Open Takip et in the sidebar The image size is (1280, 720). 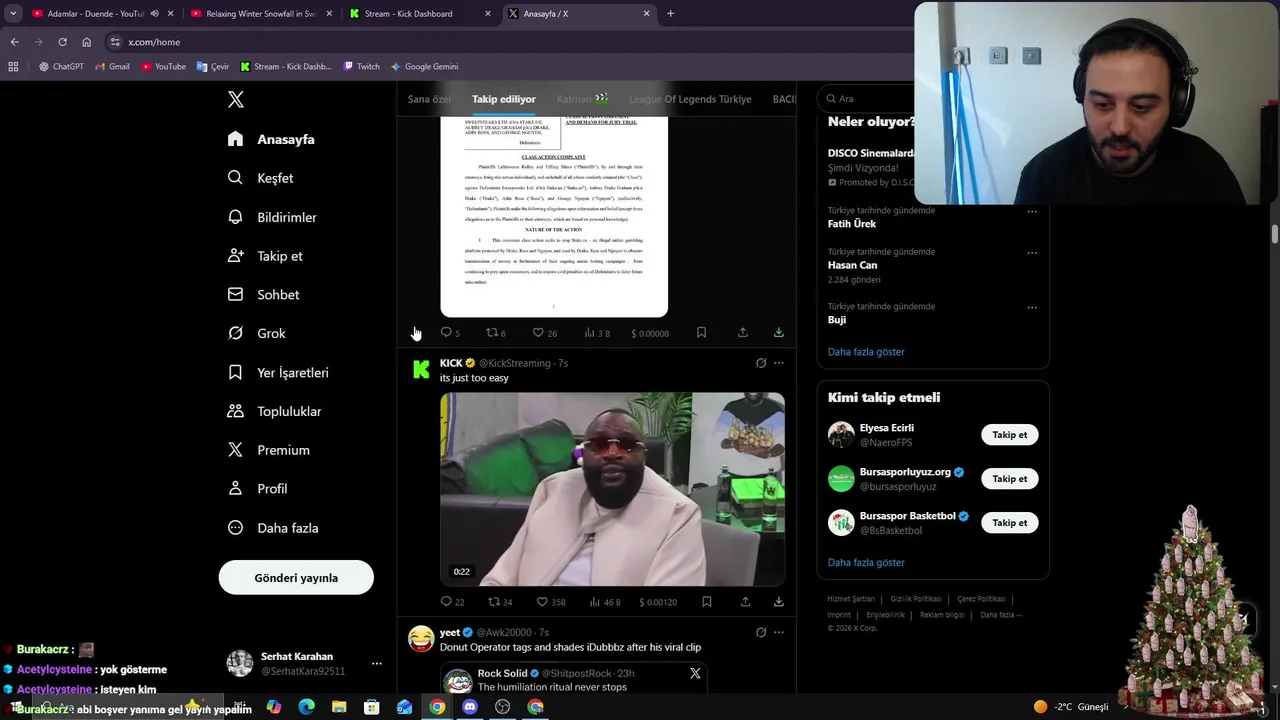[265, 256]
